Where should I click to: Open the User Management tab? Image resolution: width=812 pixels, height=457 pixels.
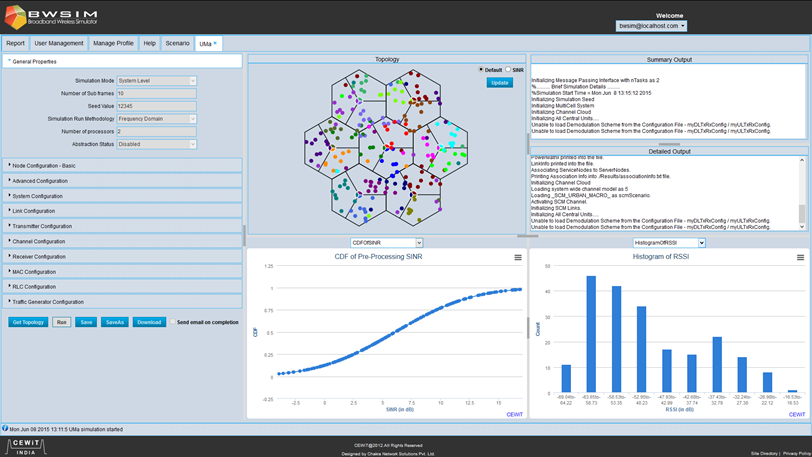59,44
